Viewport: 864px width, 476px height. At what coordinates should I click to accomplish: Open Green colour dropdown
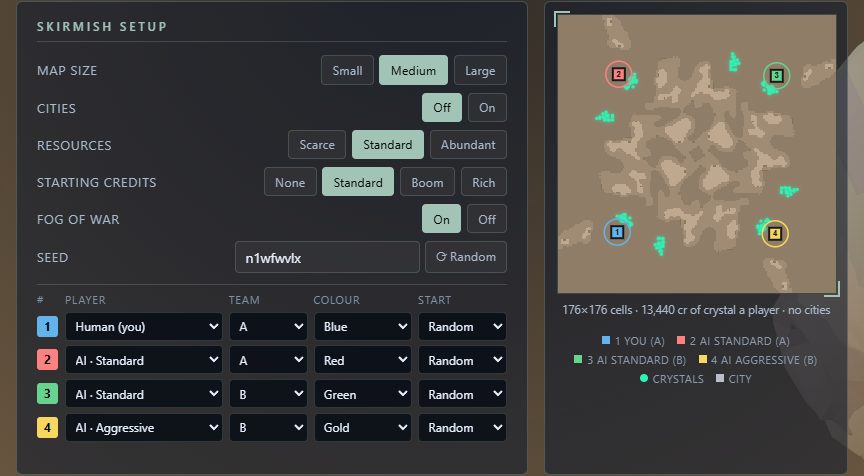pyautogui.click(x=363, y=394)
